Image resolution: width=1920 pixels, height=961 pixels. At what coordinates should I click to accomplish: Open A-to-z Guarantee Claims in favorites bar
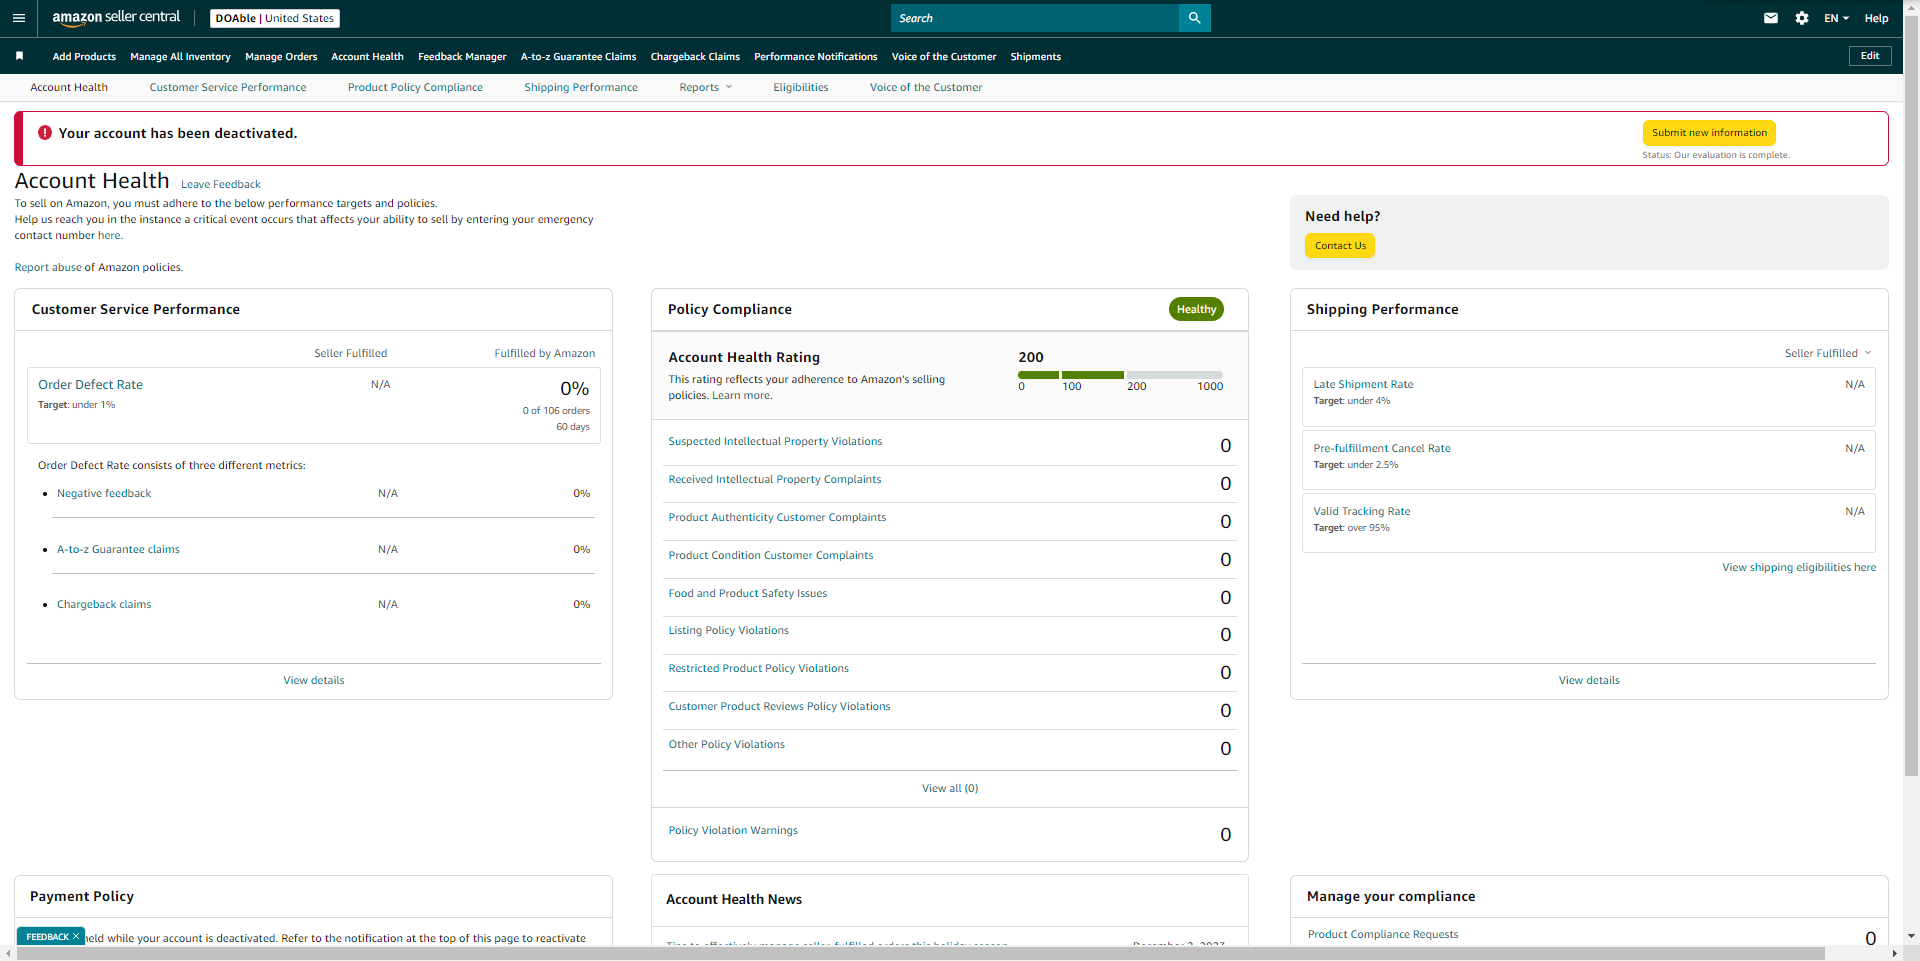[x=578, y=57]
